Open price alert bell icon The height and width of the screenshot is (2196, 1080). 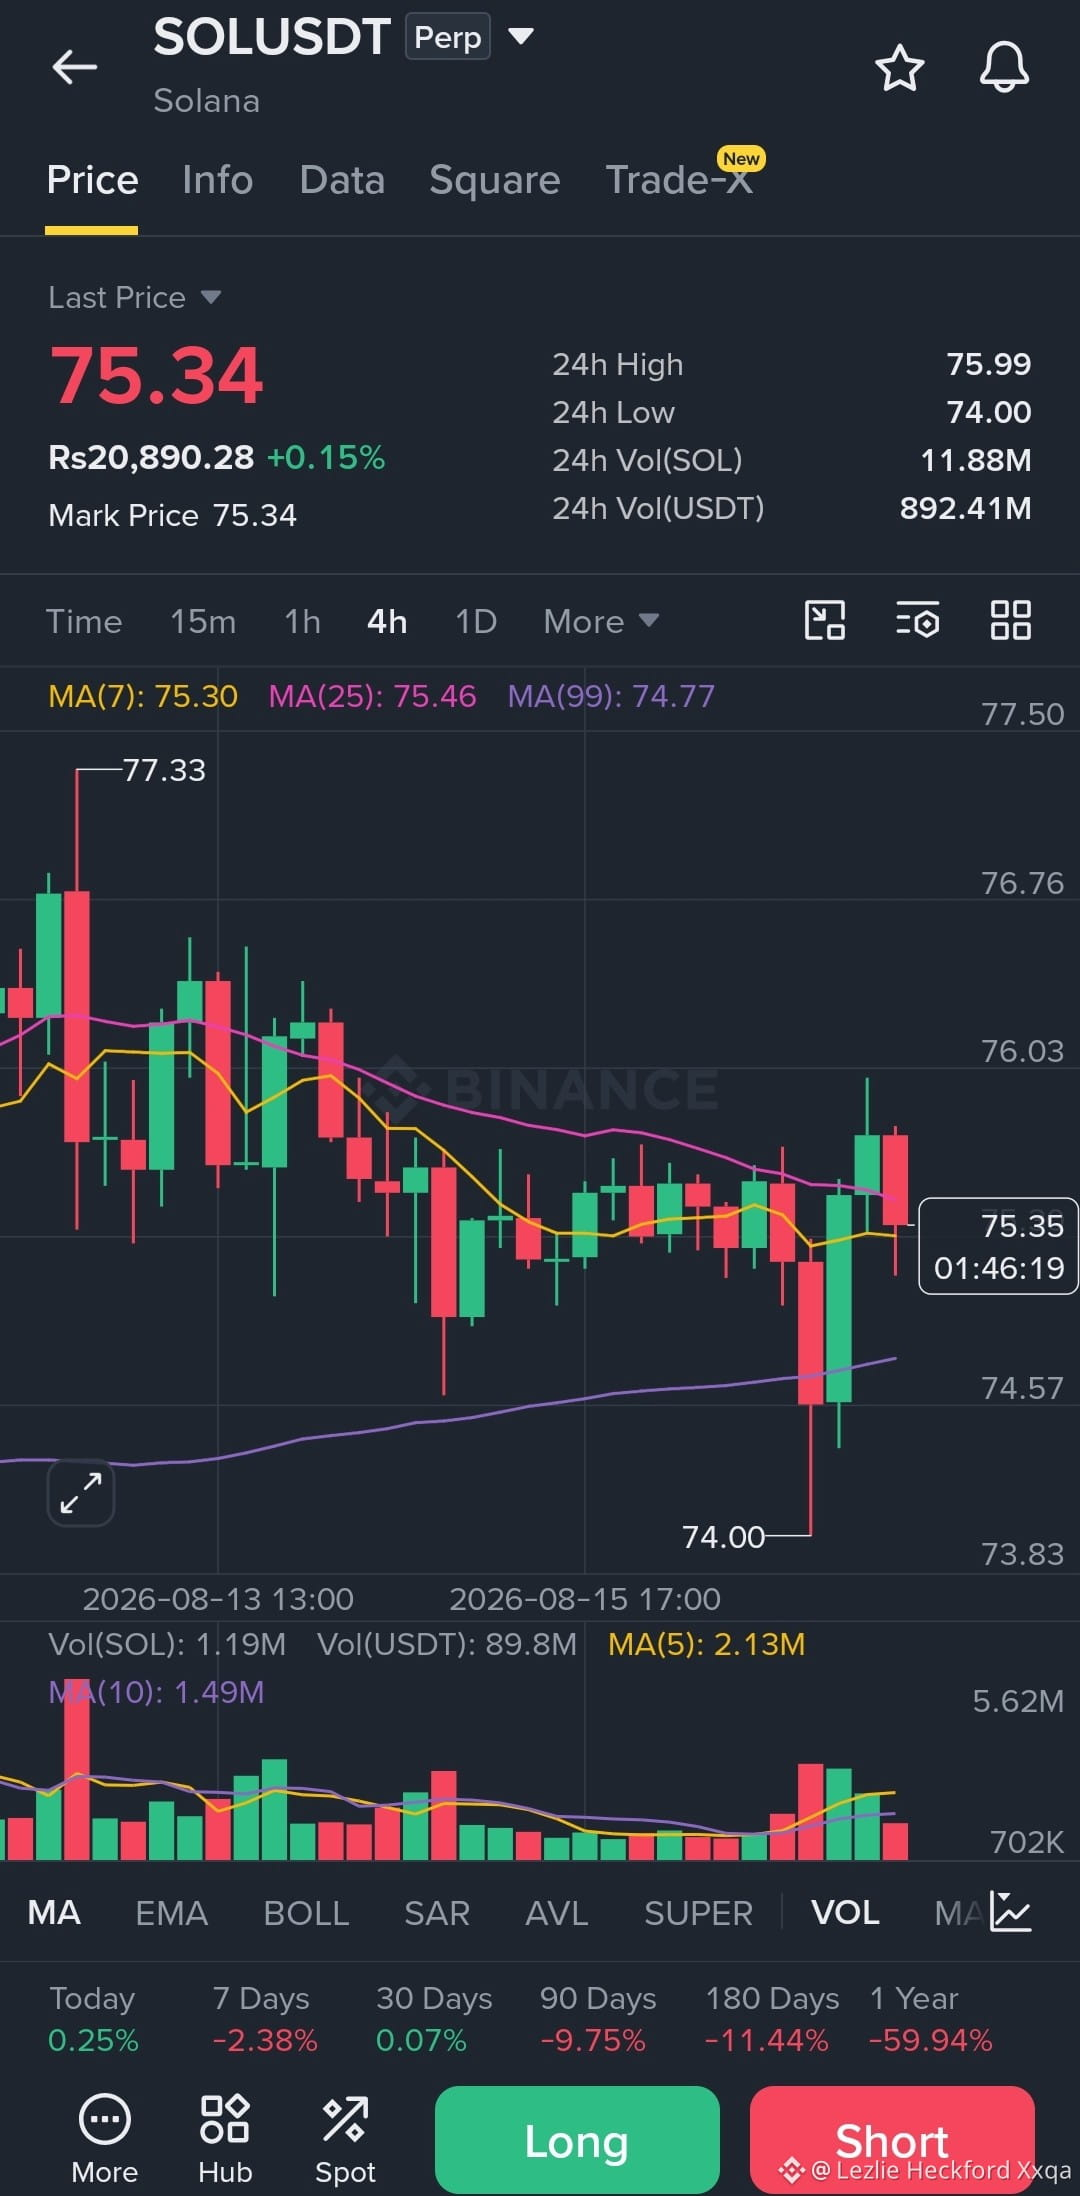coord(1004,68)
